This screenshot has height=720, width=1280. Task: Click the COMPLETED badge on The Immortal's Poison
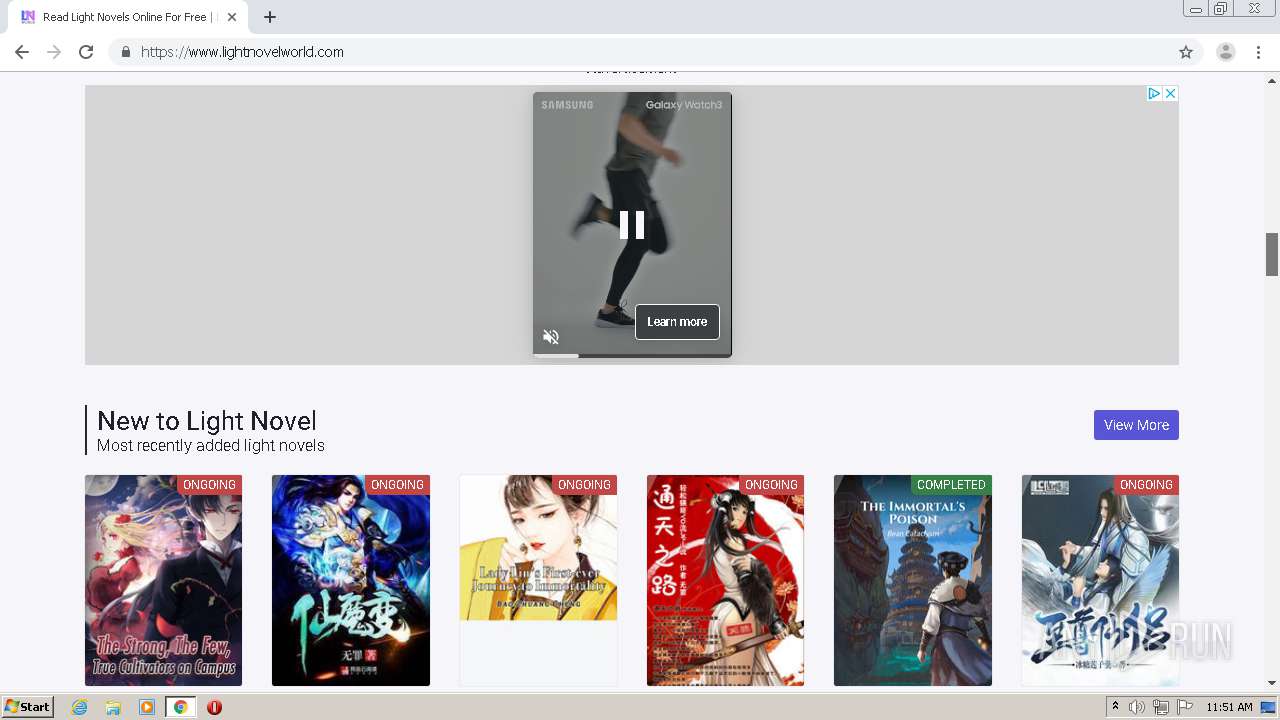pyautogui.click(x=951, y=485)
